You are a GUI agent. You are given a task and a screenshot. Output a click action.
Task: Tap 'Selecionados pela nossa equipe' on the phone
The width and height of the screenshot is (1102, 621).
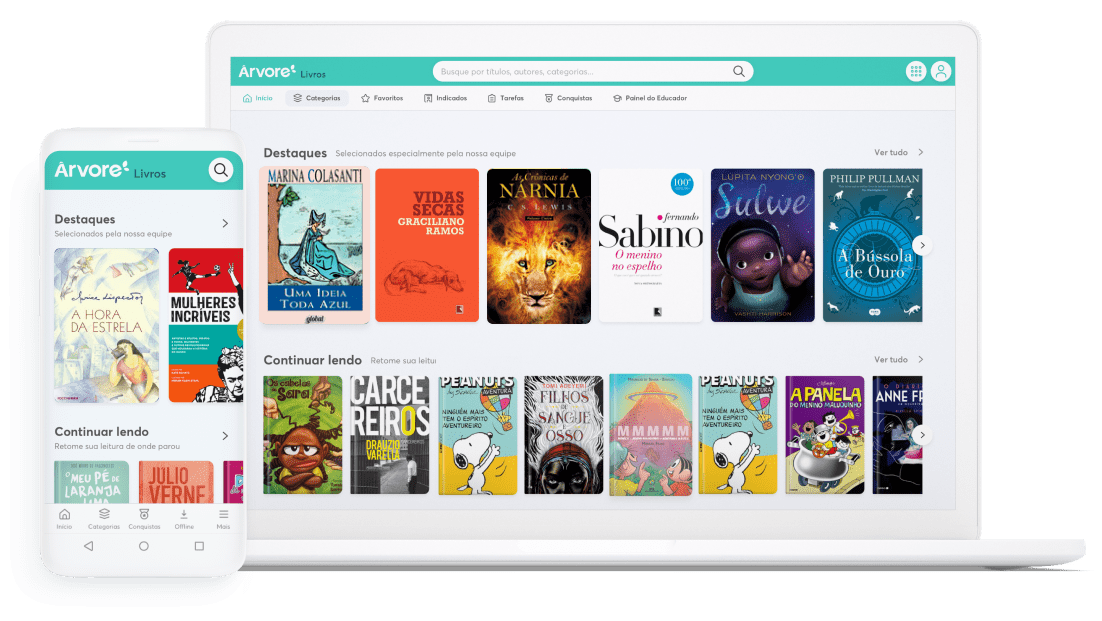[x=113, y=234]
